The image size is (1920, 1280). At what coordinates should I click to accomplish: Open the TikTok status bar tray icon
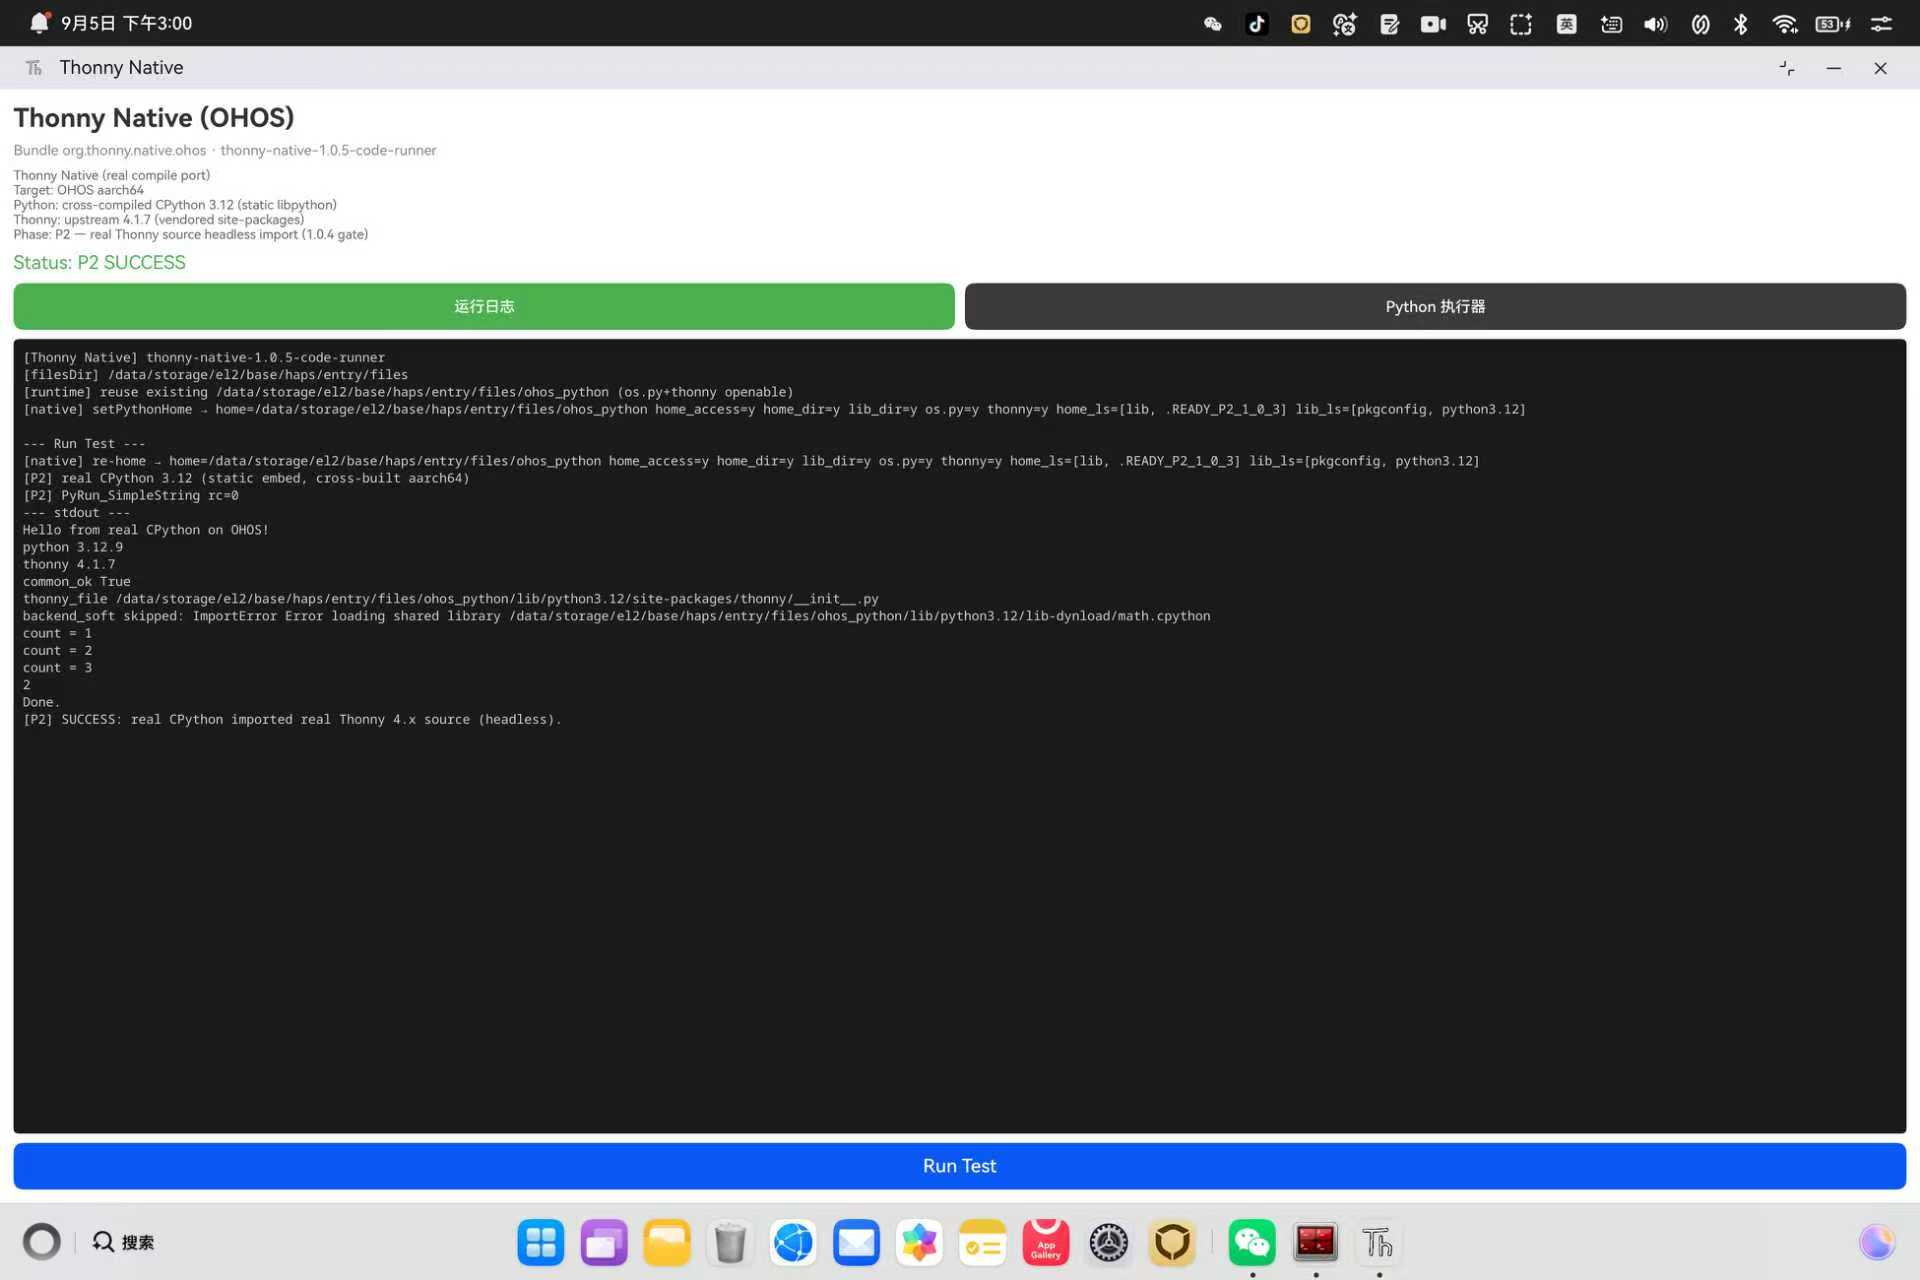pos(1257,24)
